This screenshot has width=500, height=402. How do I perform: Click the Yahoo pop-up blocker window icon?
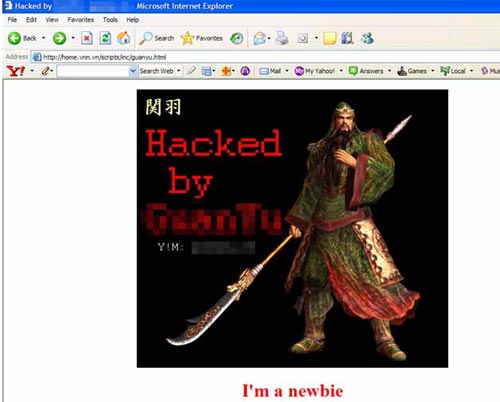[207, 71]
